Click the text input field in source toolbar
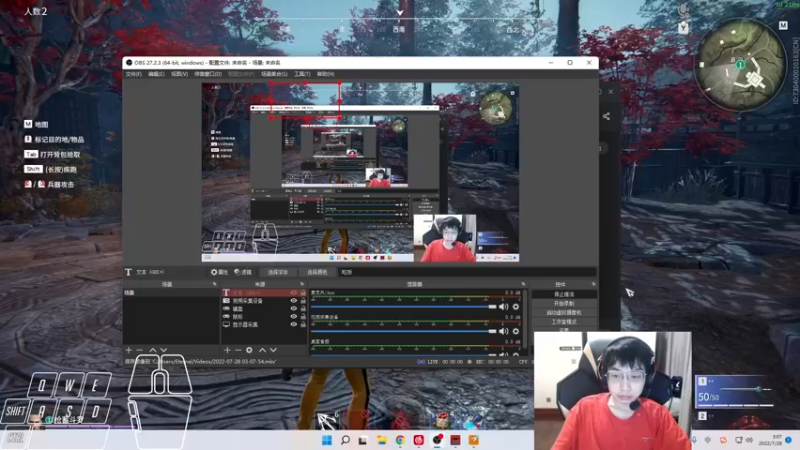Viewport: 800px width, 450px height. [x=467, y=272]
